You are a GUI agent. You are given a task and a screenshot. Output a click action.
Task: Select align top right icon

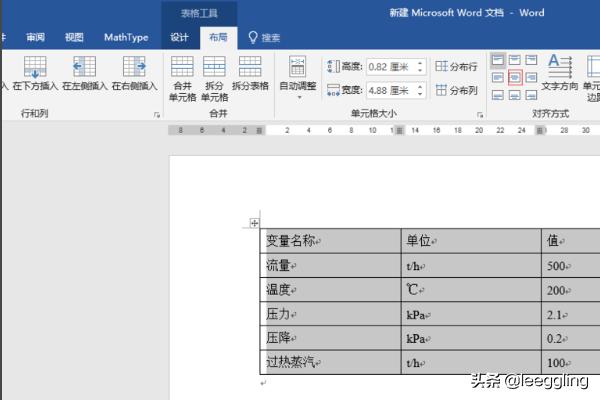click(x=531, y=60)
